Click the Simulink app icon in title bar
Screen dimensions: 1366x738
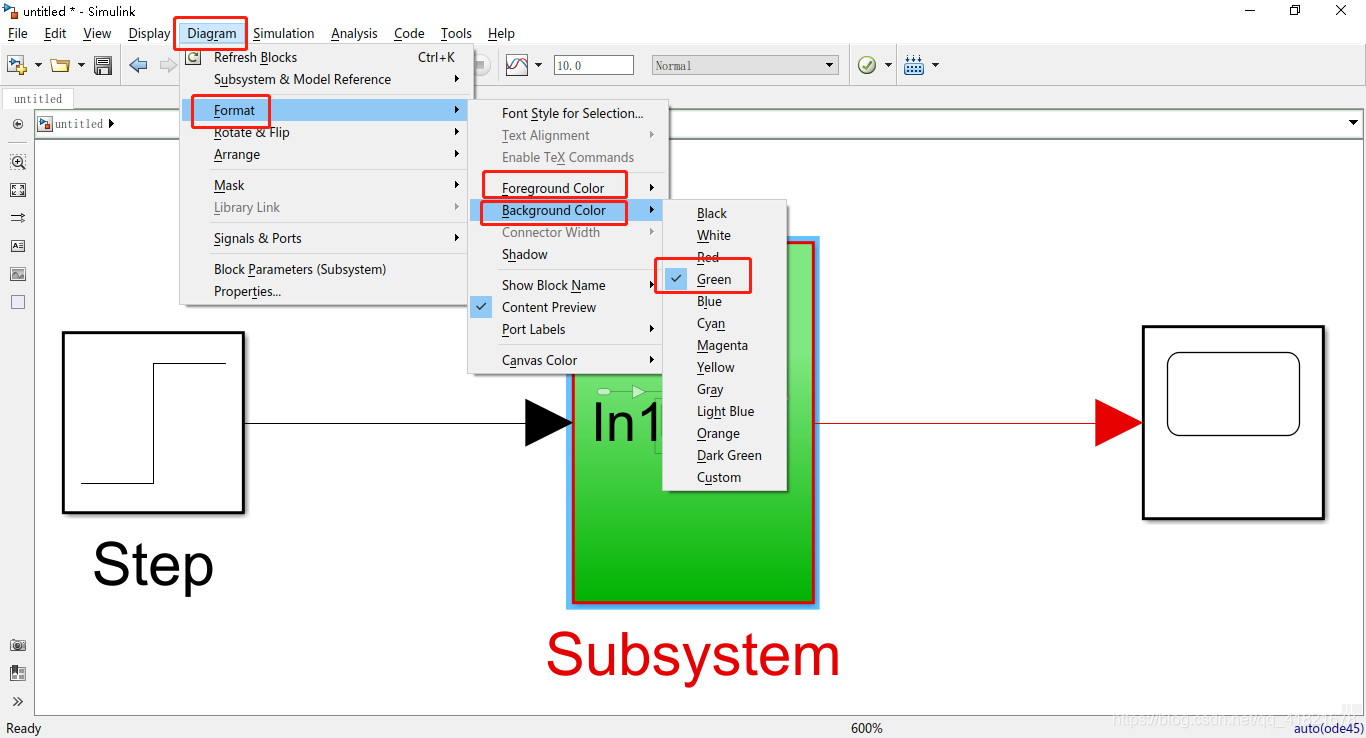pyautogui.click(x=10, y=11)
